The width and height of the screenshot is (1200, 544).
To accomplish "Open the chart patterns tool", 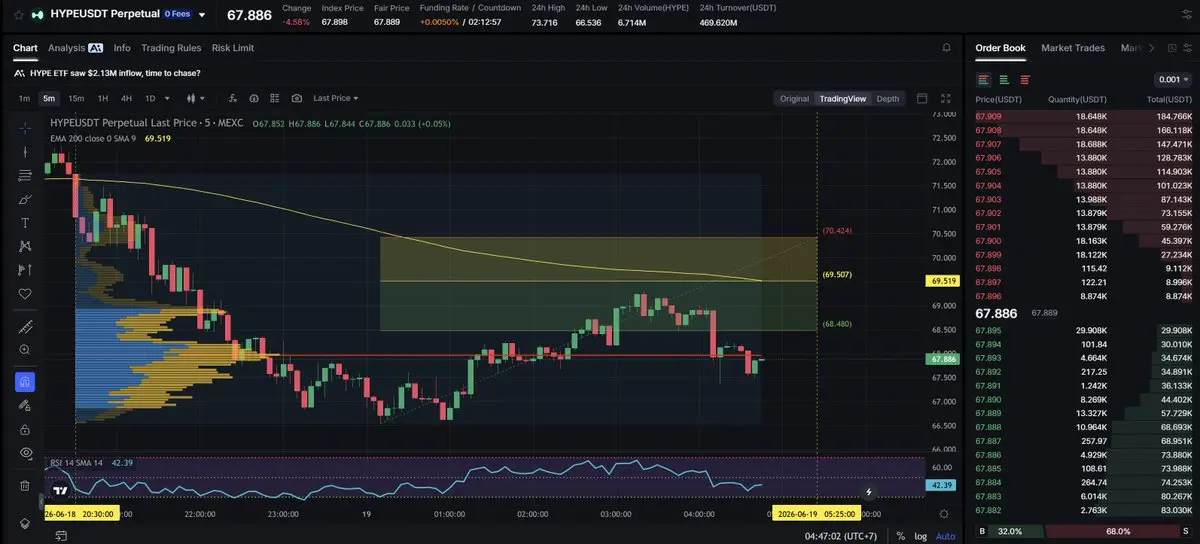I will (25, 247).
